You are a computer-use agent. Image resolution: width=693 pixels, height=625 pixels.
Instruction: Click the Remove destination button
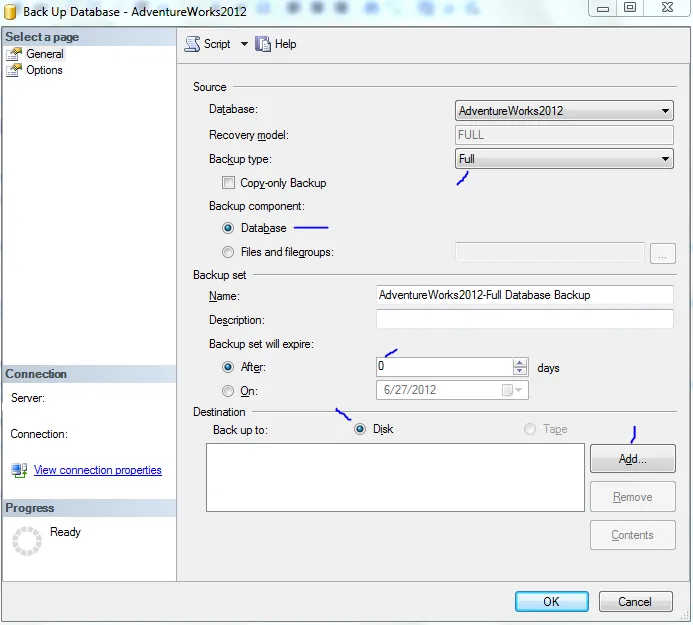coord(632,497)
